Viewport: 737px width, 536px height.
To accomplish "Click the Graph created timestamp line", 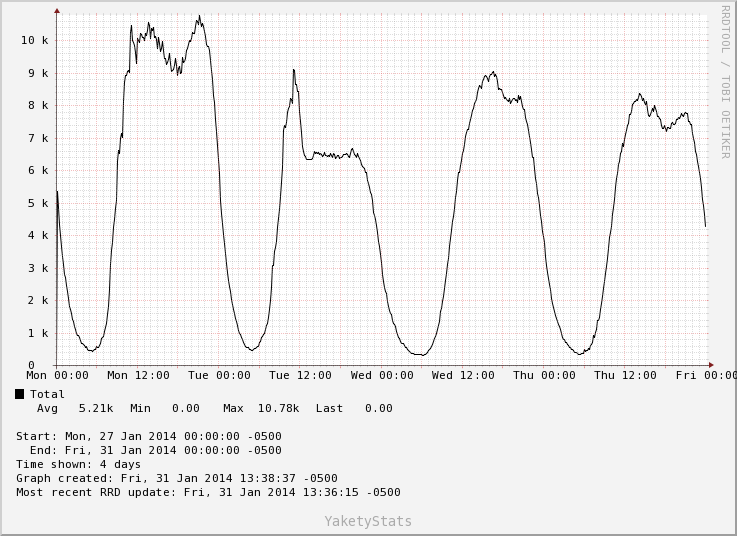I will coord(177,478).
